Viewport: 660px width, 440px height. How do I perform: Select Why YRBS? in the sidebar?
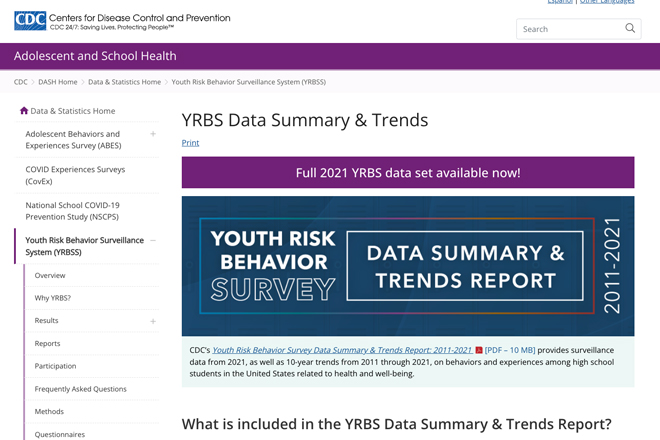click(x=53, y=298)
